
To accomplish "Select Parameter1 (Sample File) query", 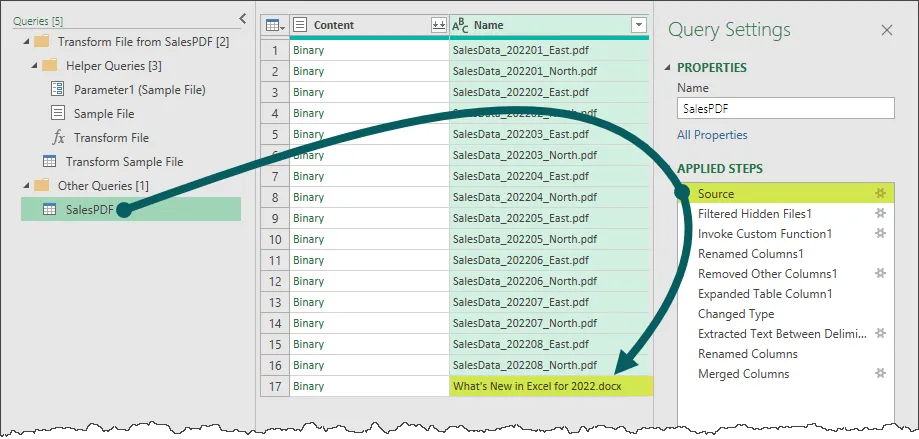I will coord(139,90).
